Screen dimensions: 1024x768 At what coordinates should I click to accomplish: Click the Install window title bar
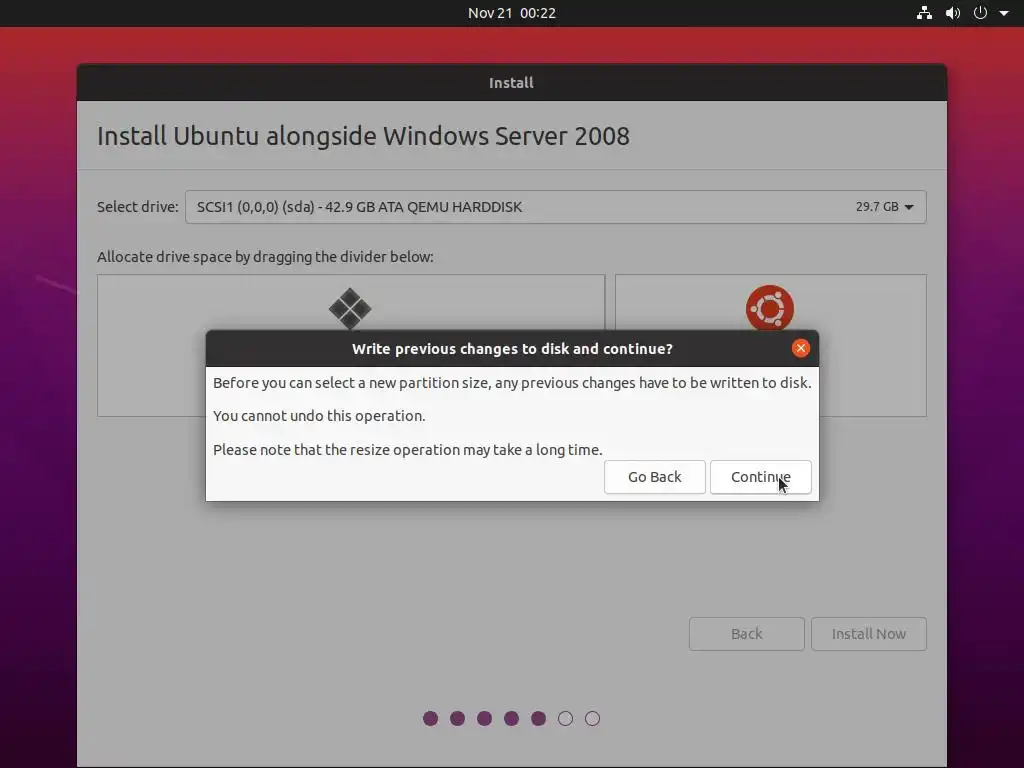[x=511, y=83]
